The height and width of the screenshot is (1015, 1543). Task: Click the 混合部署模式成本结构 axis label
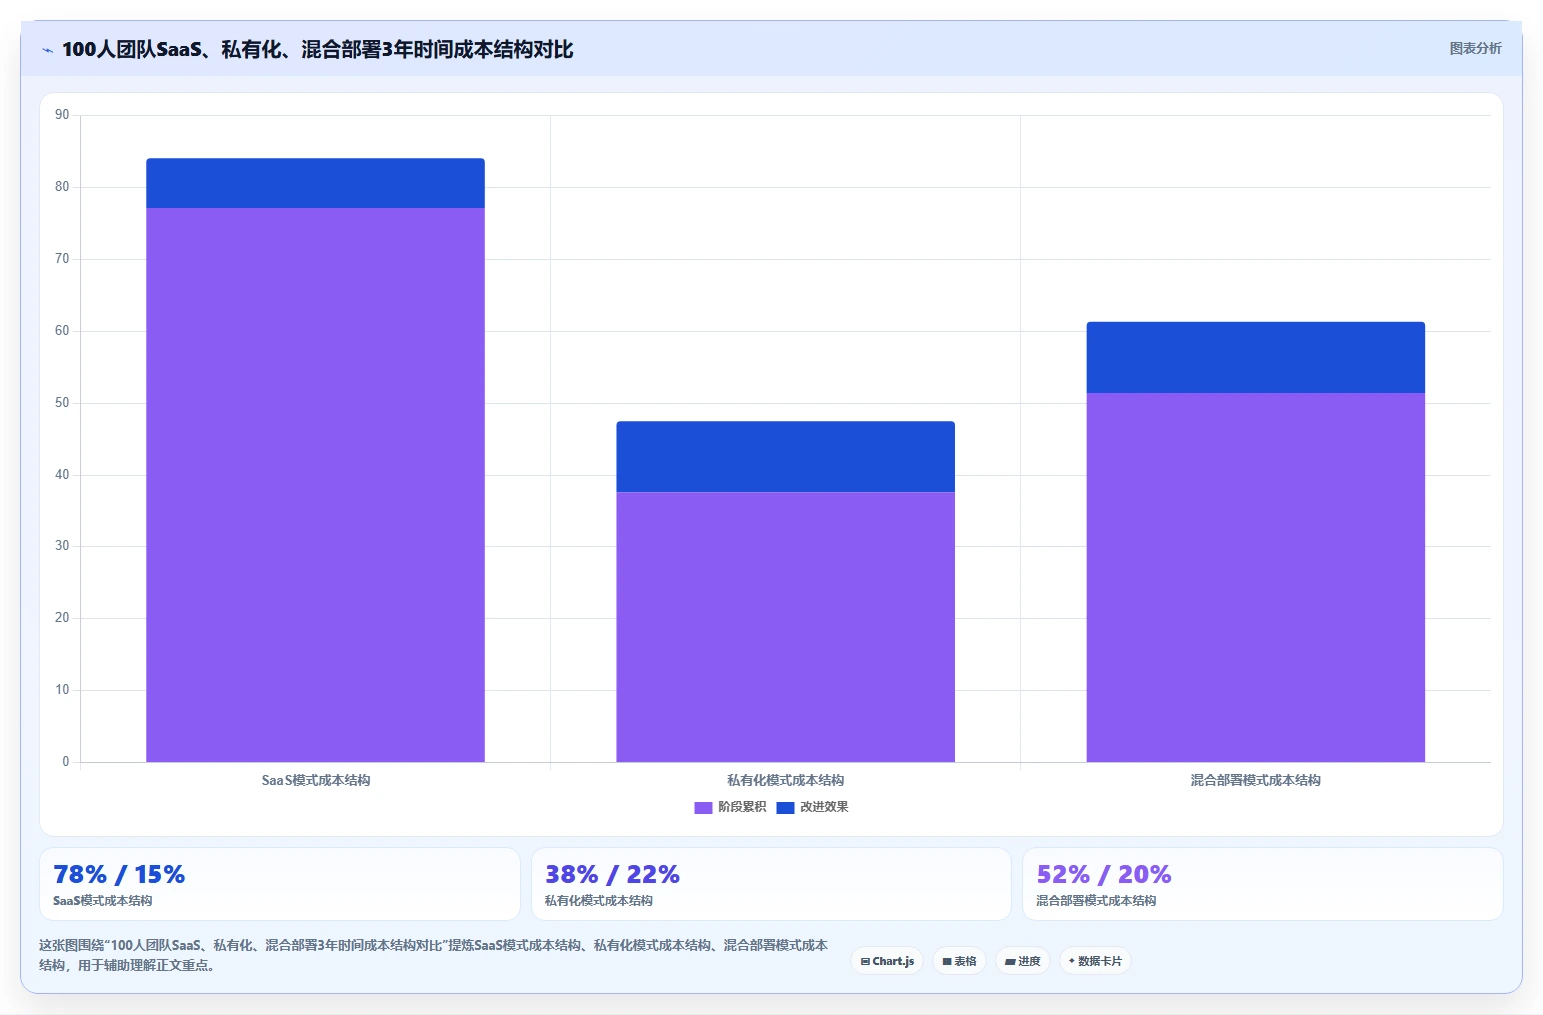pos(1255,780)
